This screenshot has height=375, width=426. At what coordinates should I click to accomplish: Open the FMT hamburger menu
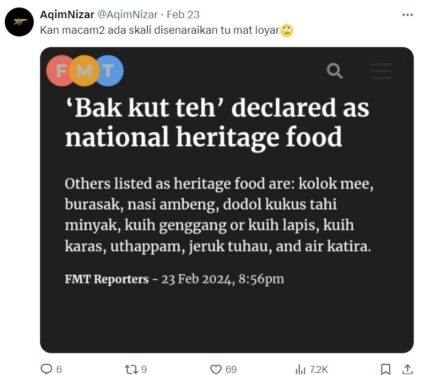pos(381,71)
